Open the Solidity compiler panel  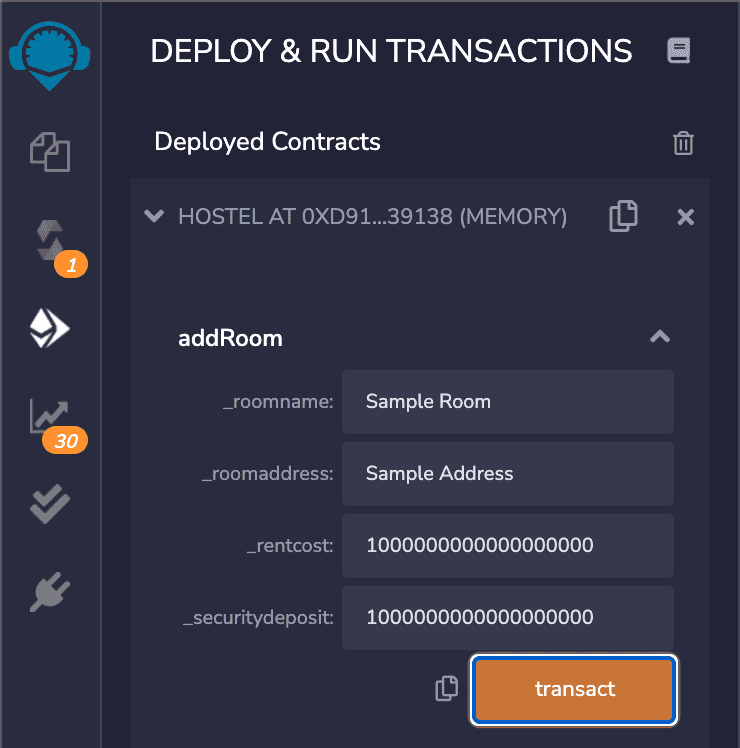click(x=50, y=240)
